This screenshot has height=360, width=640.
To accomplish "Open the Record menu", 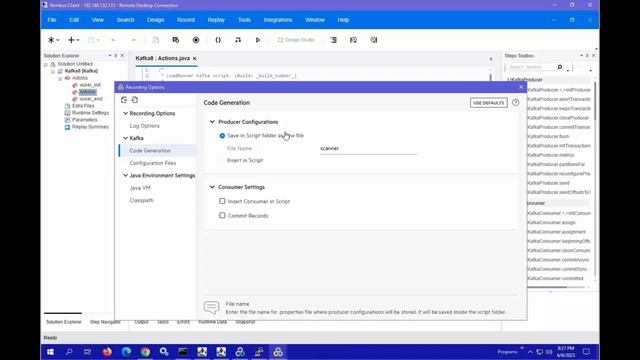I will pyautogui.click(x=186, y=20).
